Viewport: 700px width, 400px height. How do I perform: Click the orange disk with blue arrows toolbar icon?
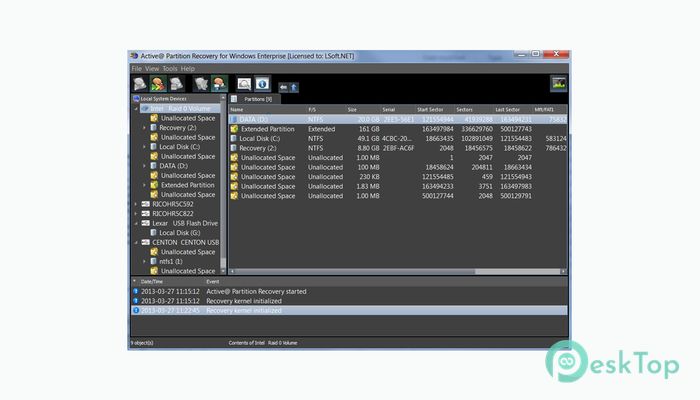[x=219, y=83]
